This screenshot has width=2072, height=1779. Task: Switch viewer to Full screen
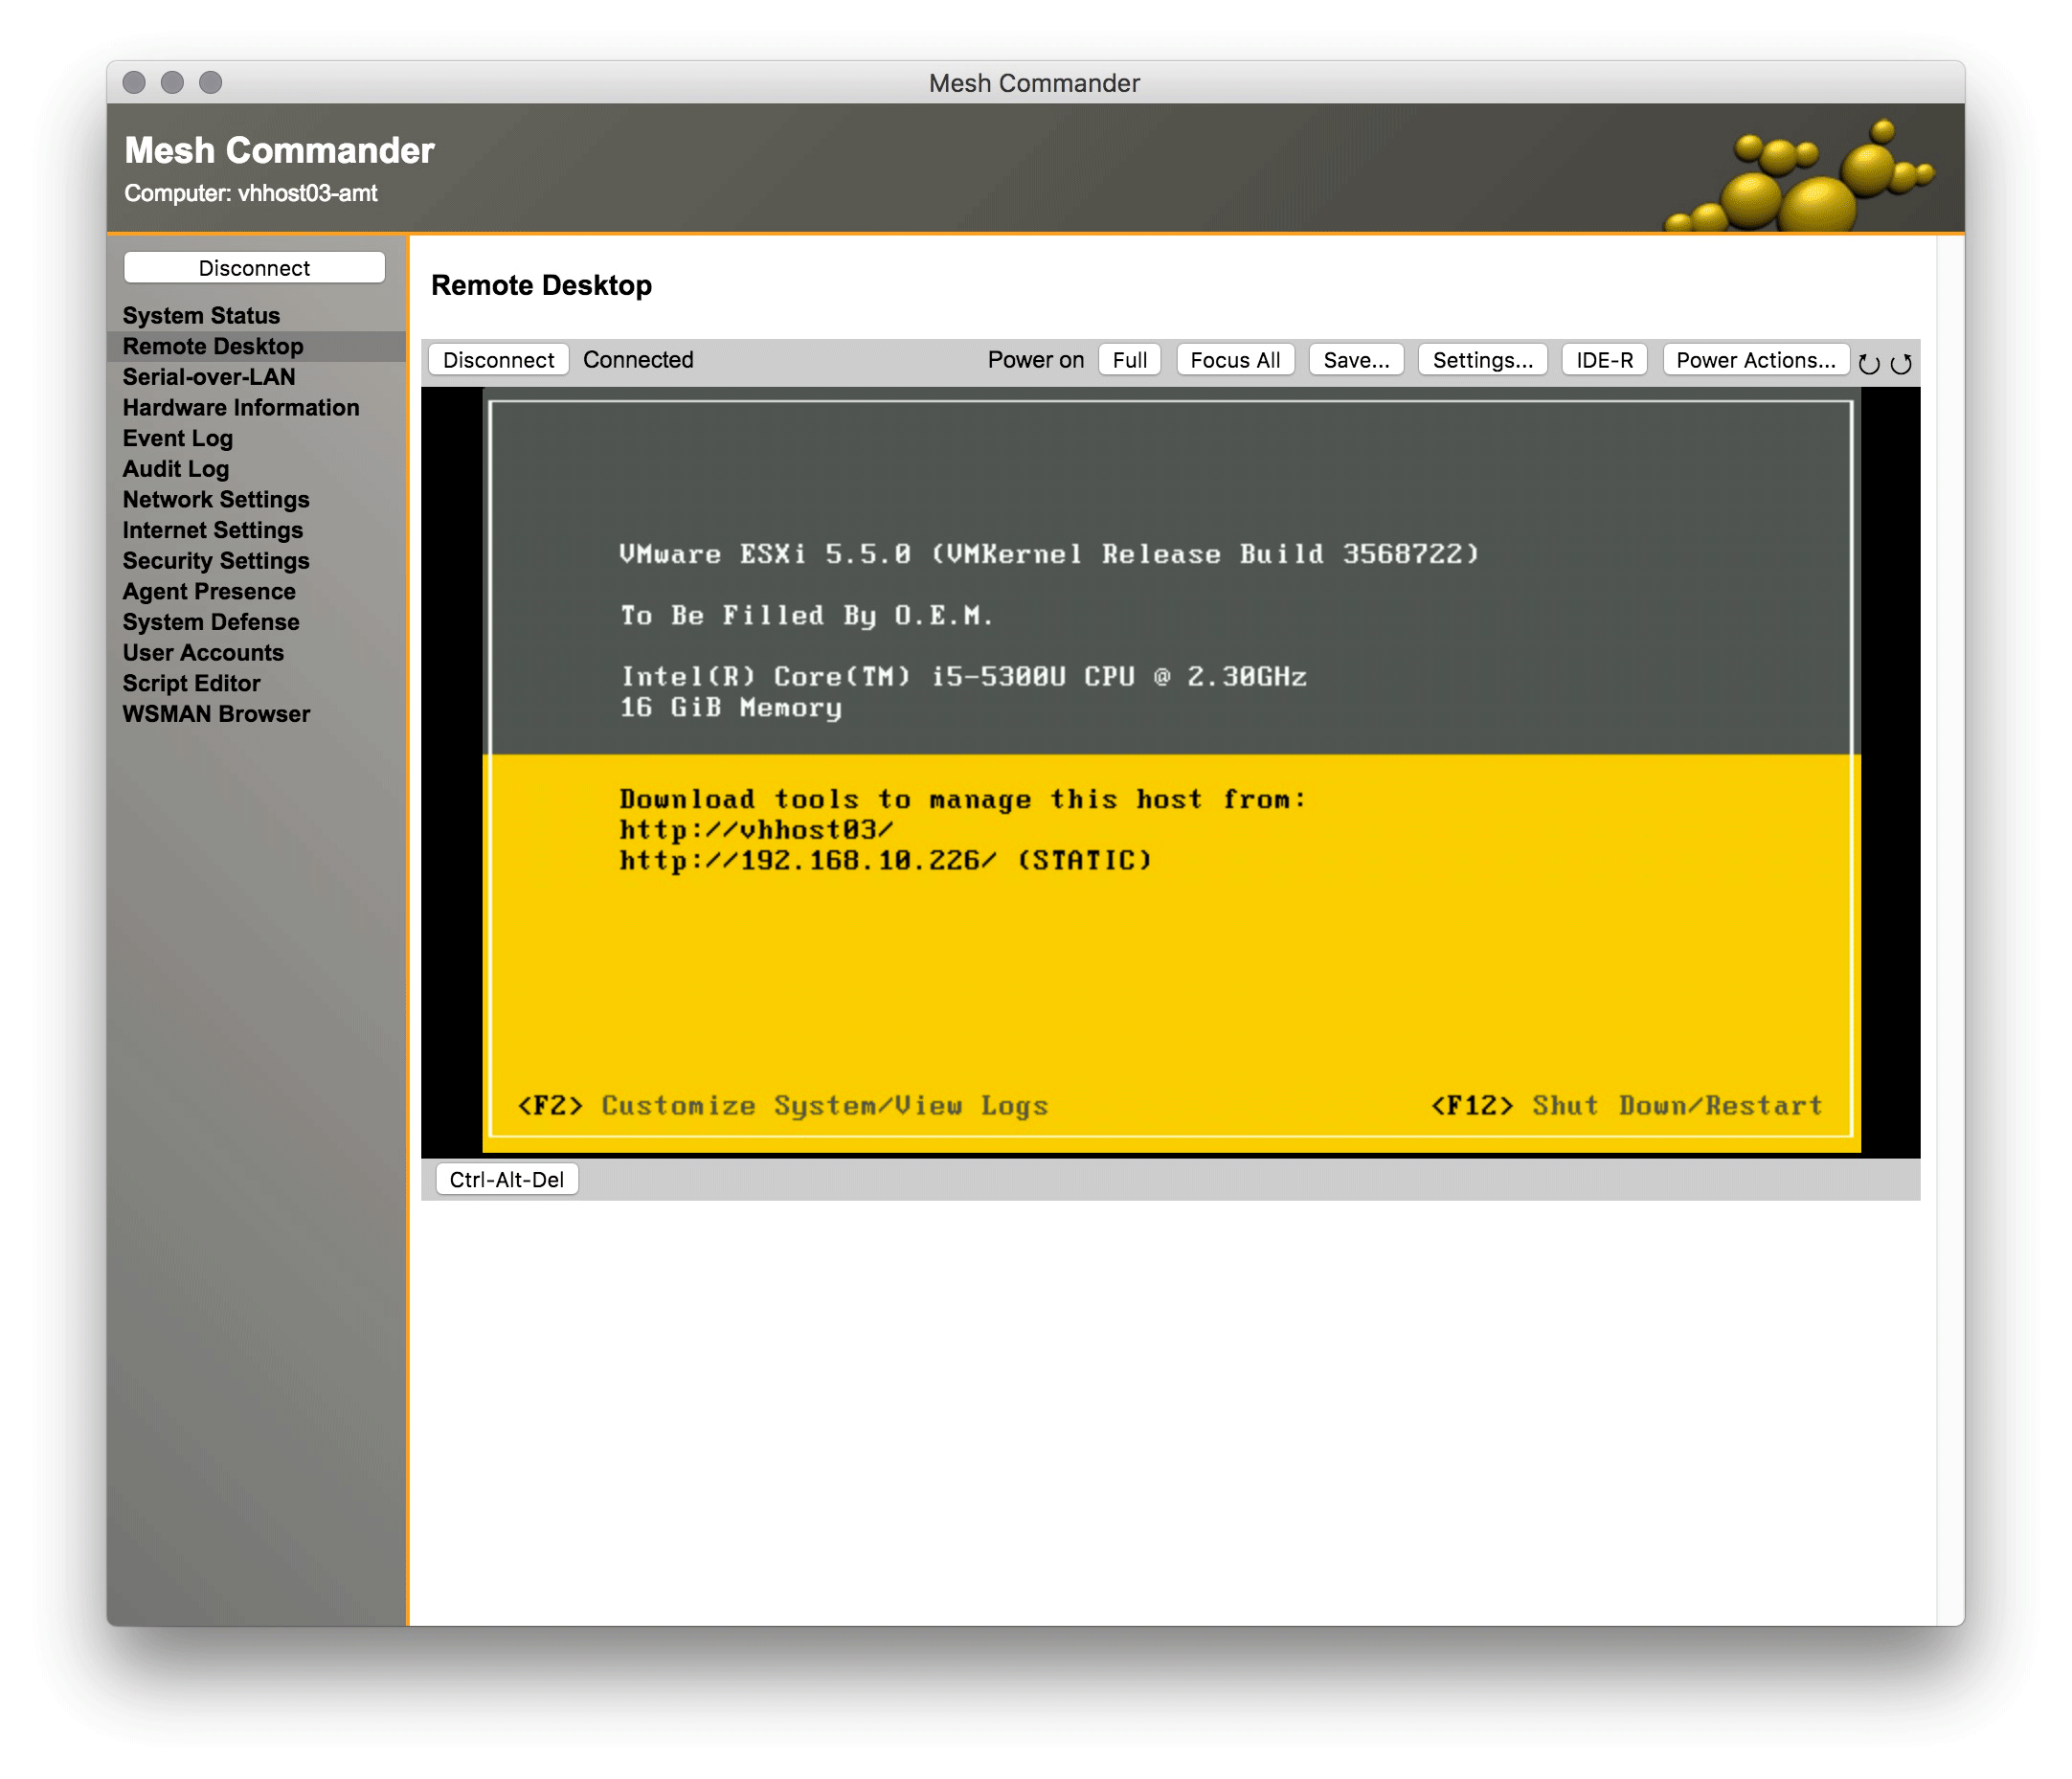pyautogui.click(x=1129, y=360)
